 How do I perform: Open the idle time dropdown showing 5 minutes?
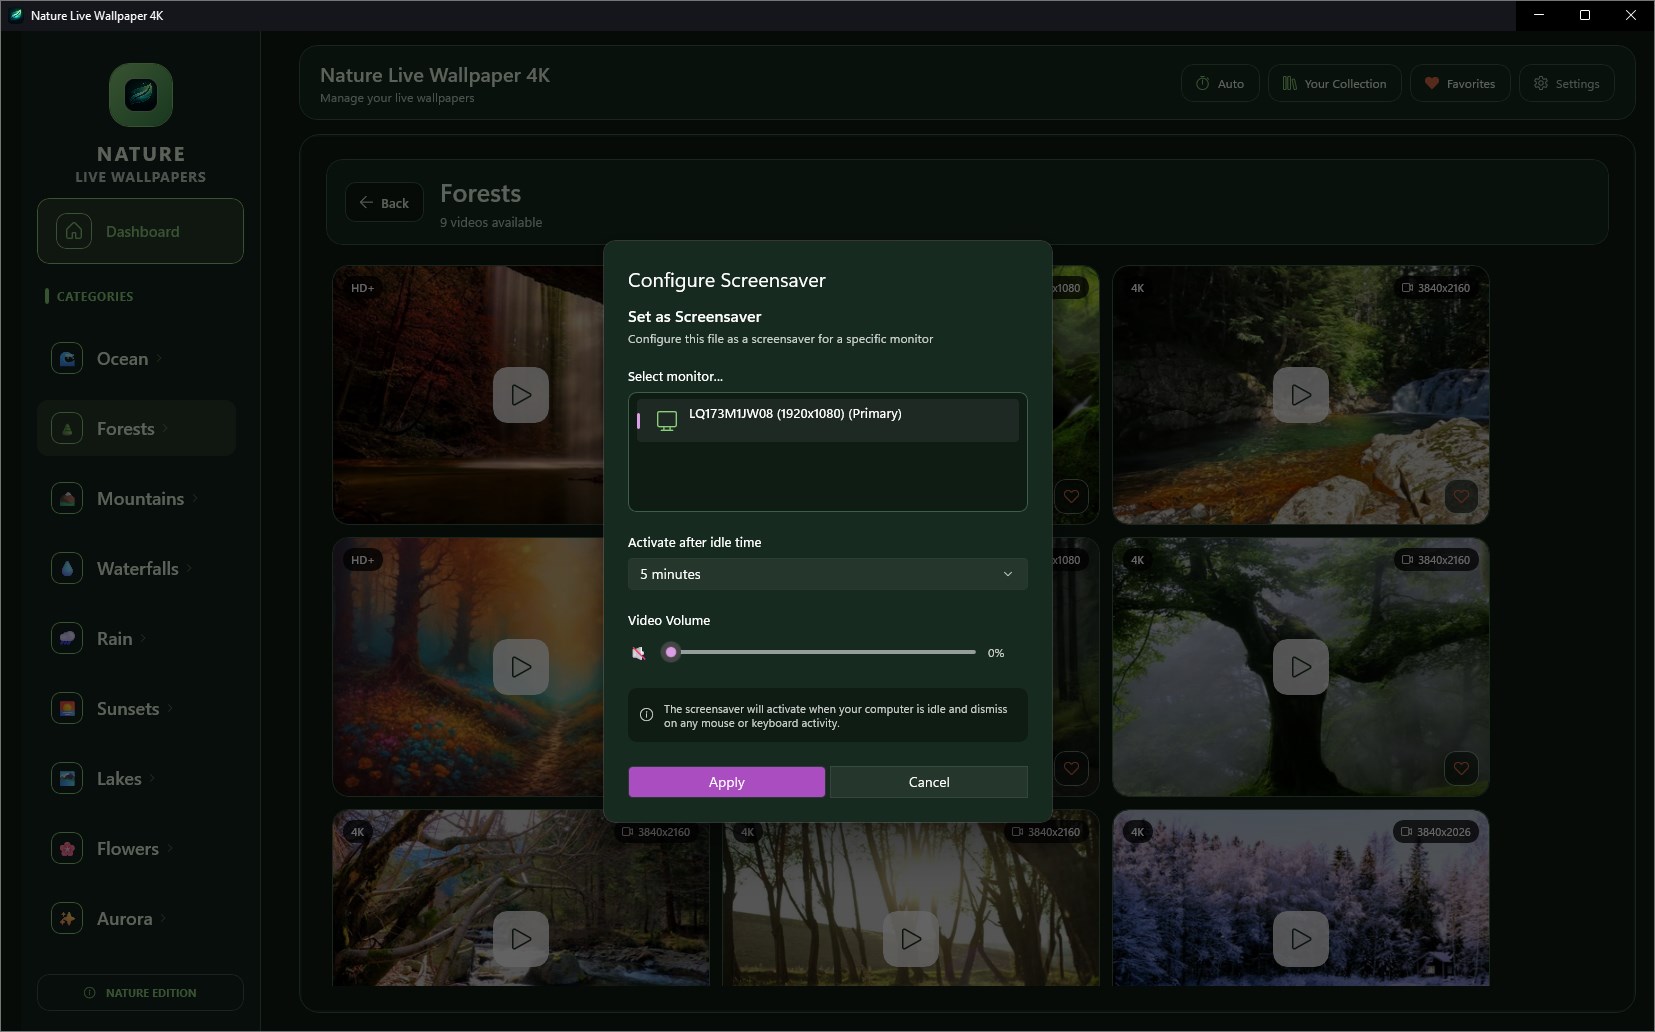point(827,574)
